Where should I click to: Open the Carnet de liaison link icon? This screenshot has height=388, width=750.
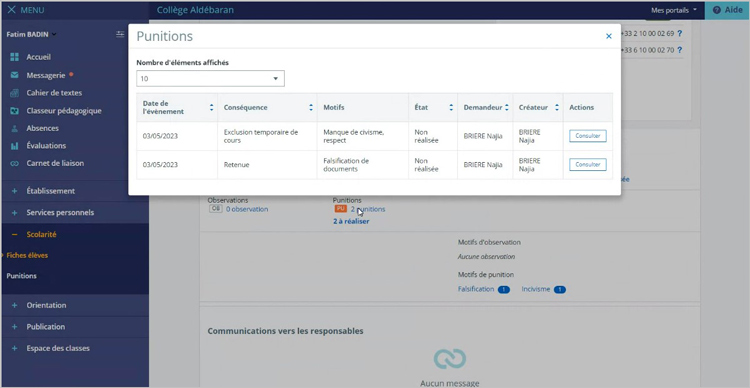14,163
